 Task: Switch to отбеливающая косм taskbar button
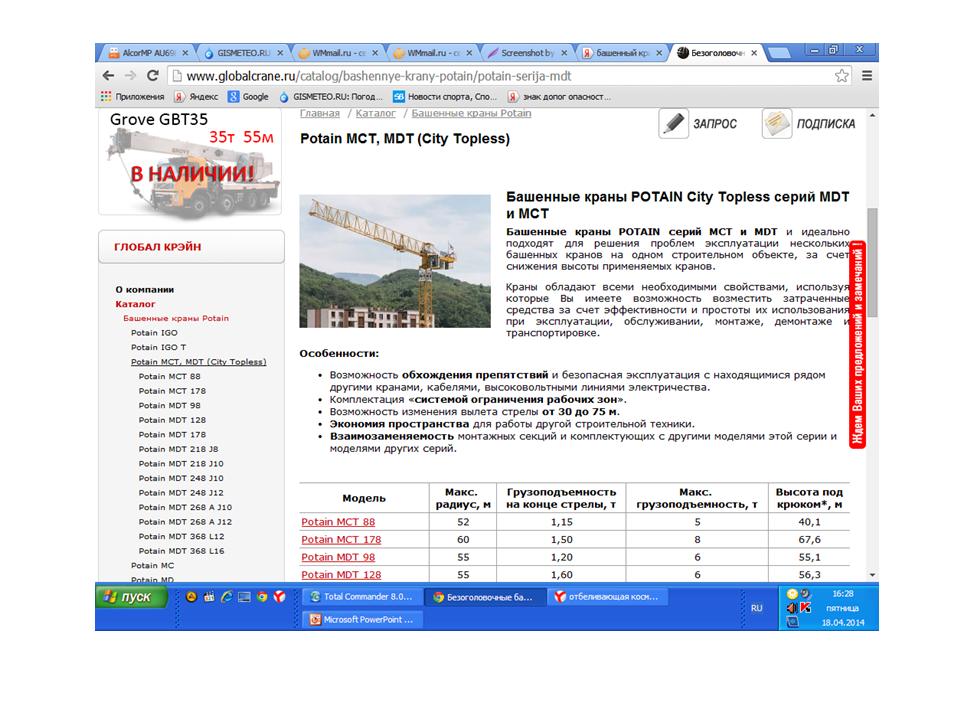pos(607,597)
